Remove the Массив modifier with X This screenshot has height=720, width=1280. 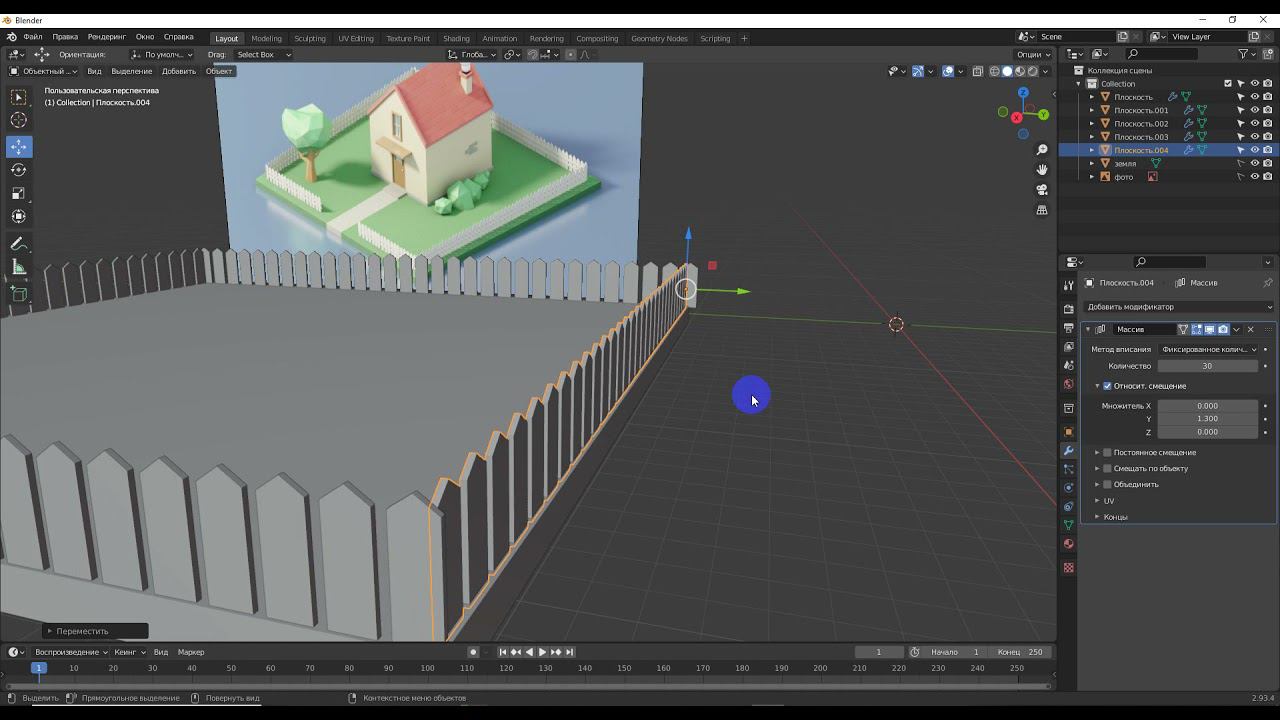coord(1250,329)
